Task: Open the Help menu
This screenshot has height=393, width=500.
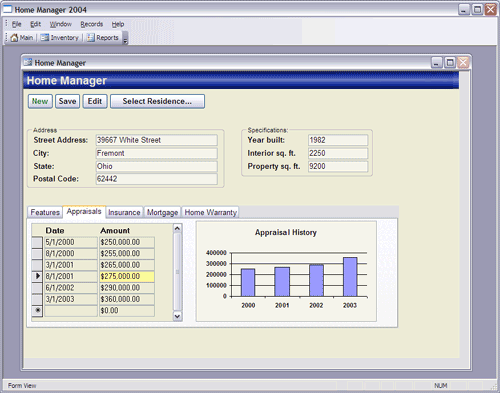Action: (118, 24)
